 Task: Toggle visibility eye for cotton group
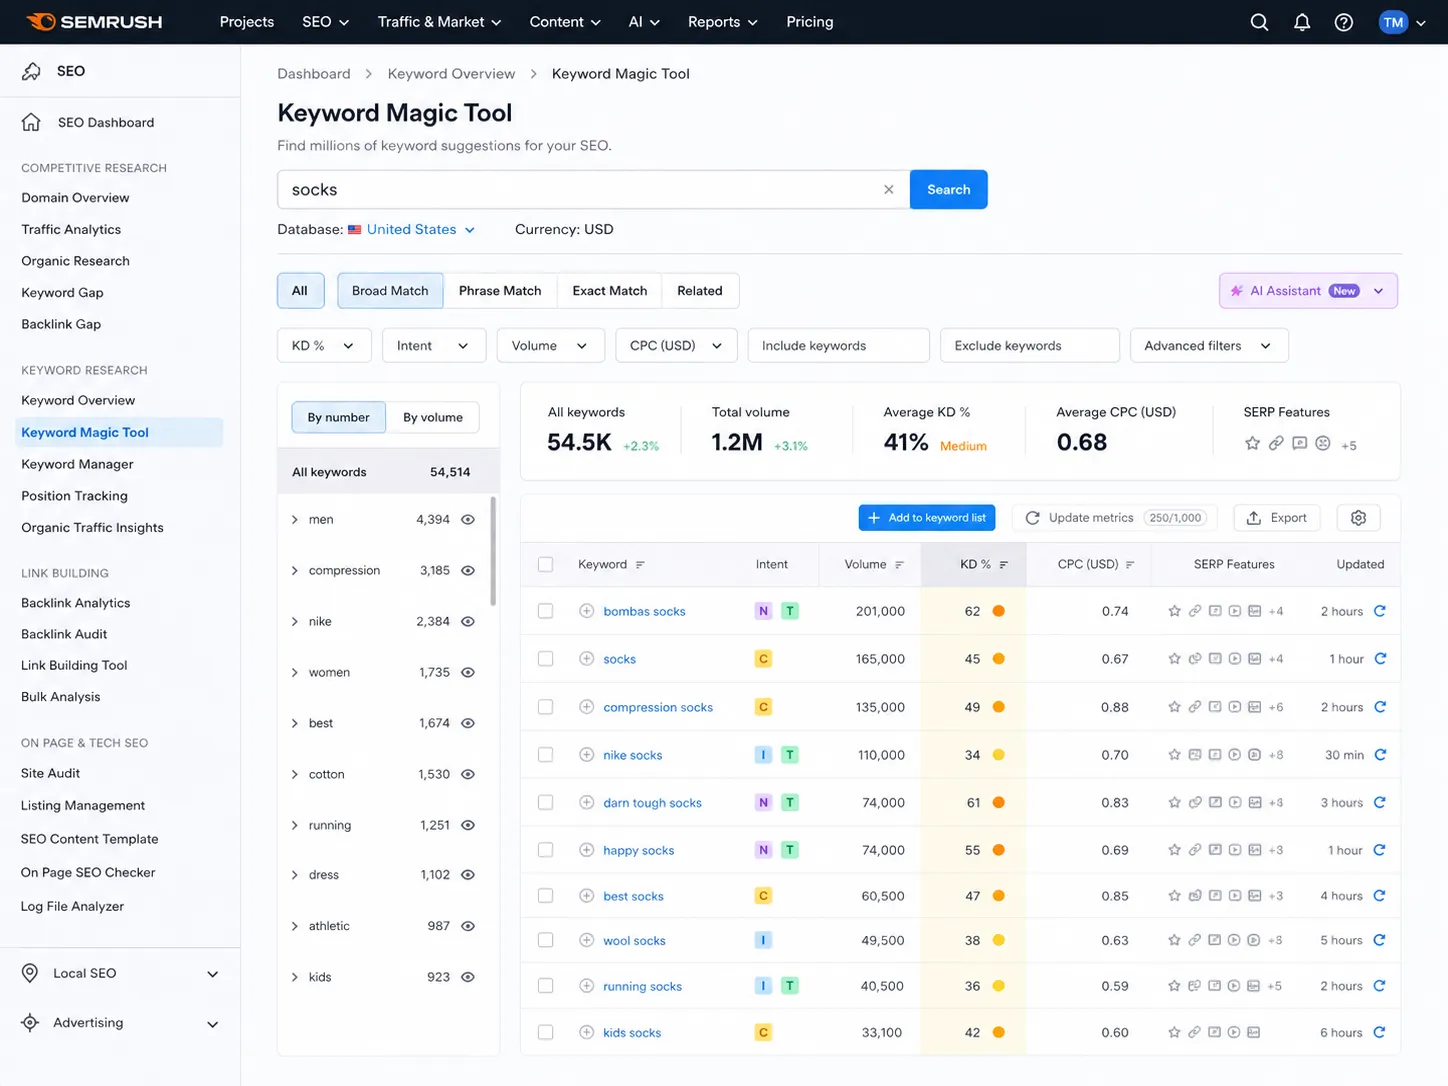click(x=467, y=774)
